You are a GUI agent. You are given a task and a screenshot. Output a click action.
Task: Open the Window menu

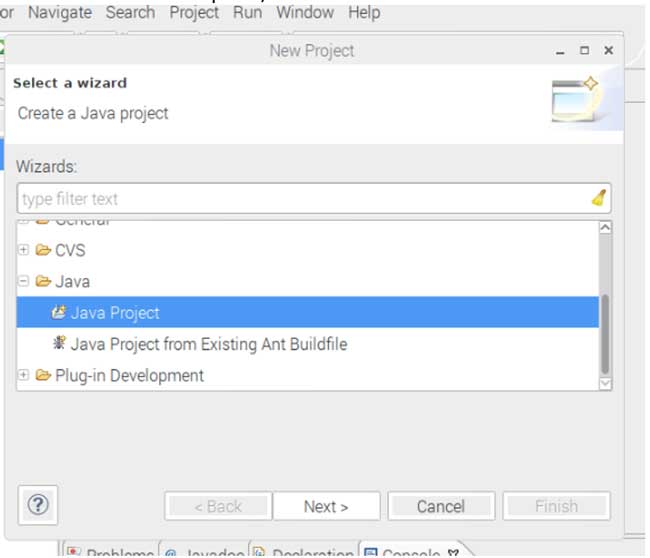[305, 13]
